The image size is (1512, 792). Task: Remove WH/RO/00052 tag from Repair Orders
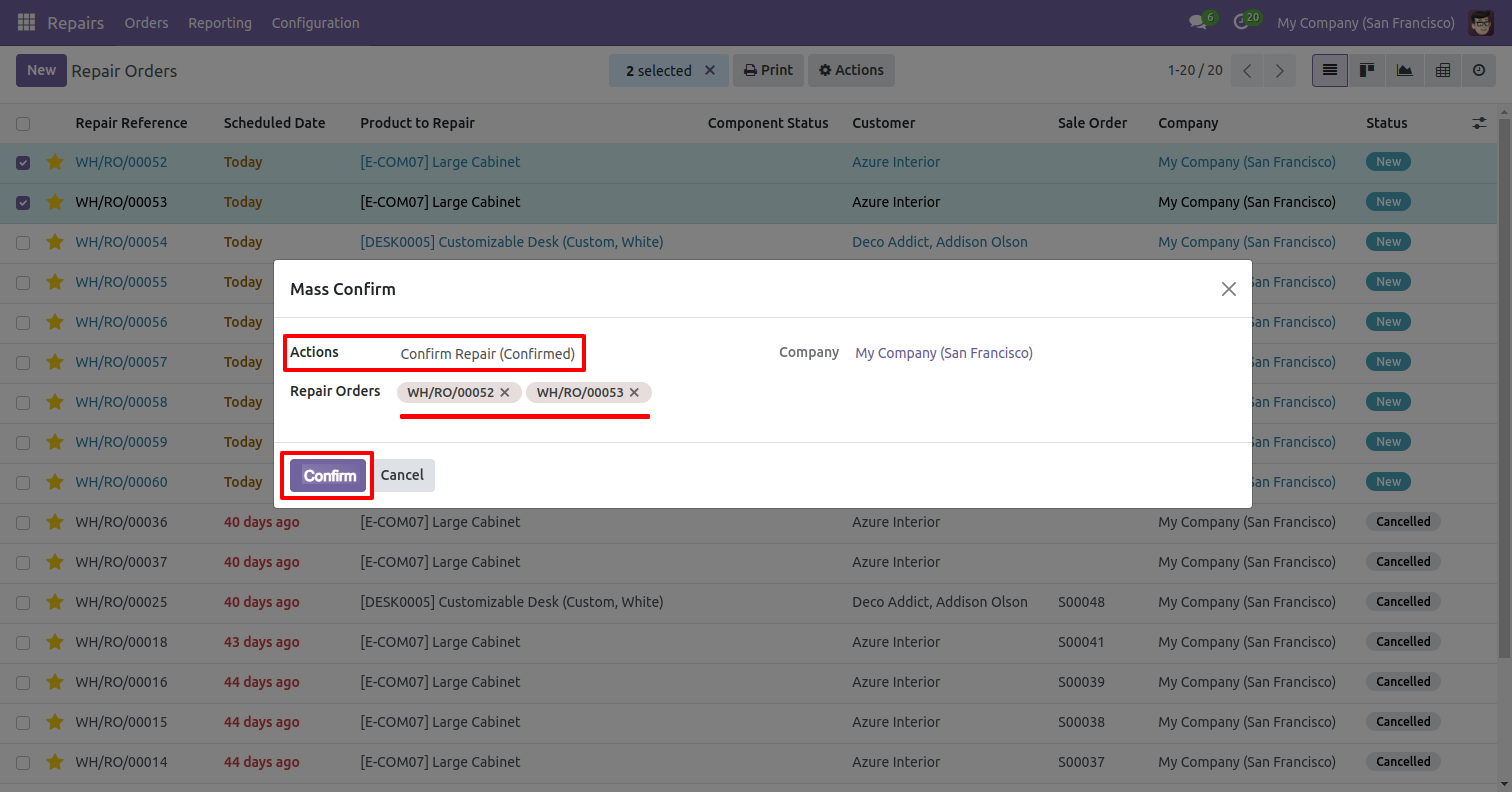tap(505, 392)
